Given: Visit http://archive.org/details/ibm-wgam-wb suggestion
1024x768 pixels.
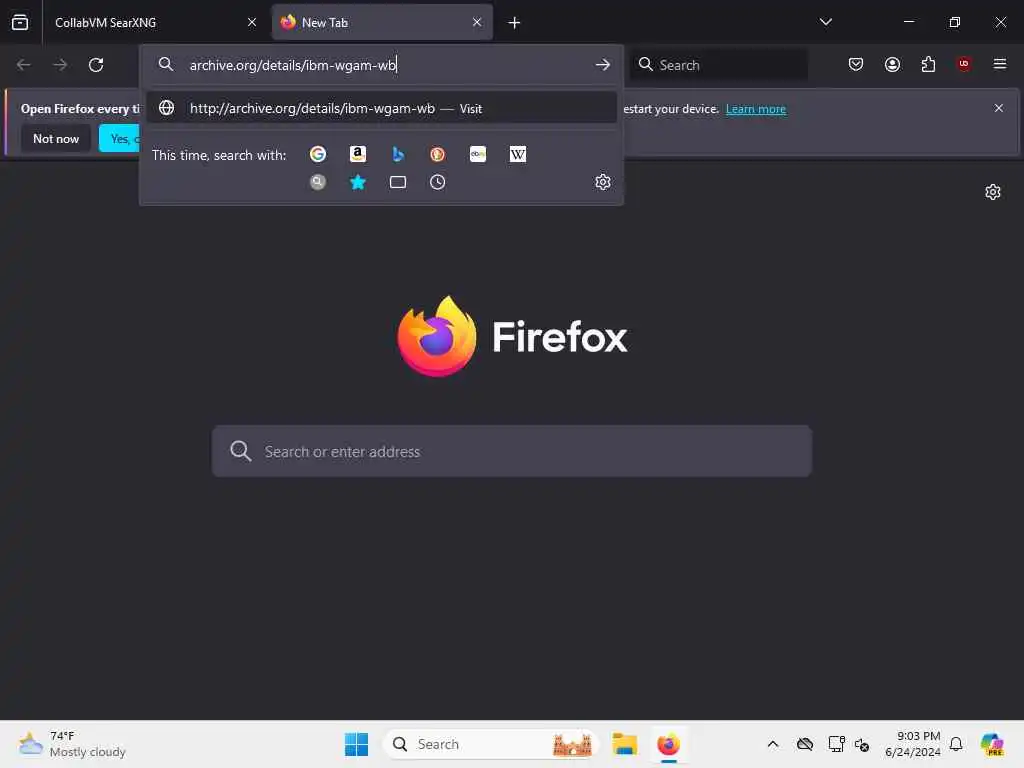Looking at the screenshot, I should click(381, 108).
